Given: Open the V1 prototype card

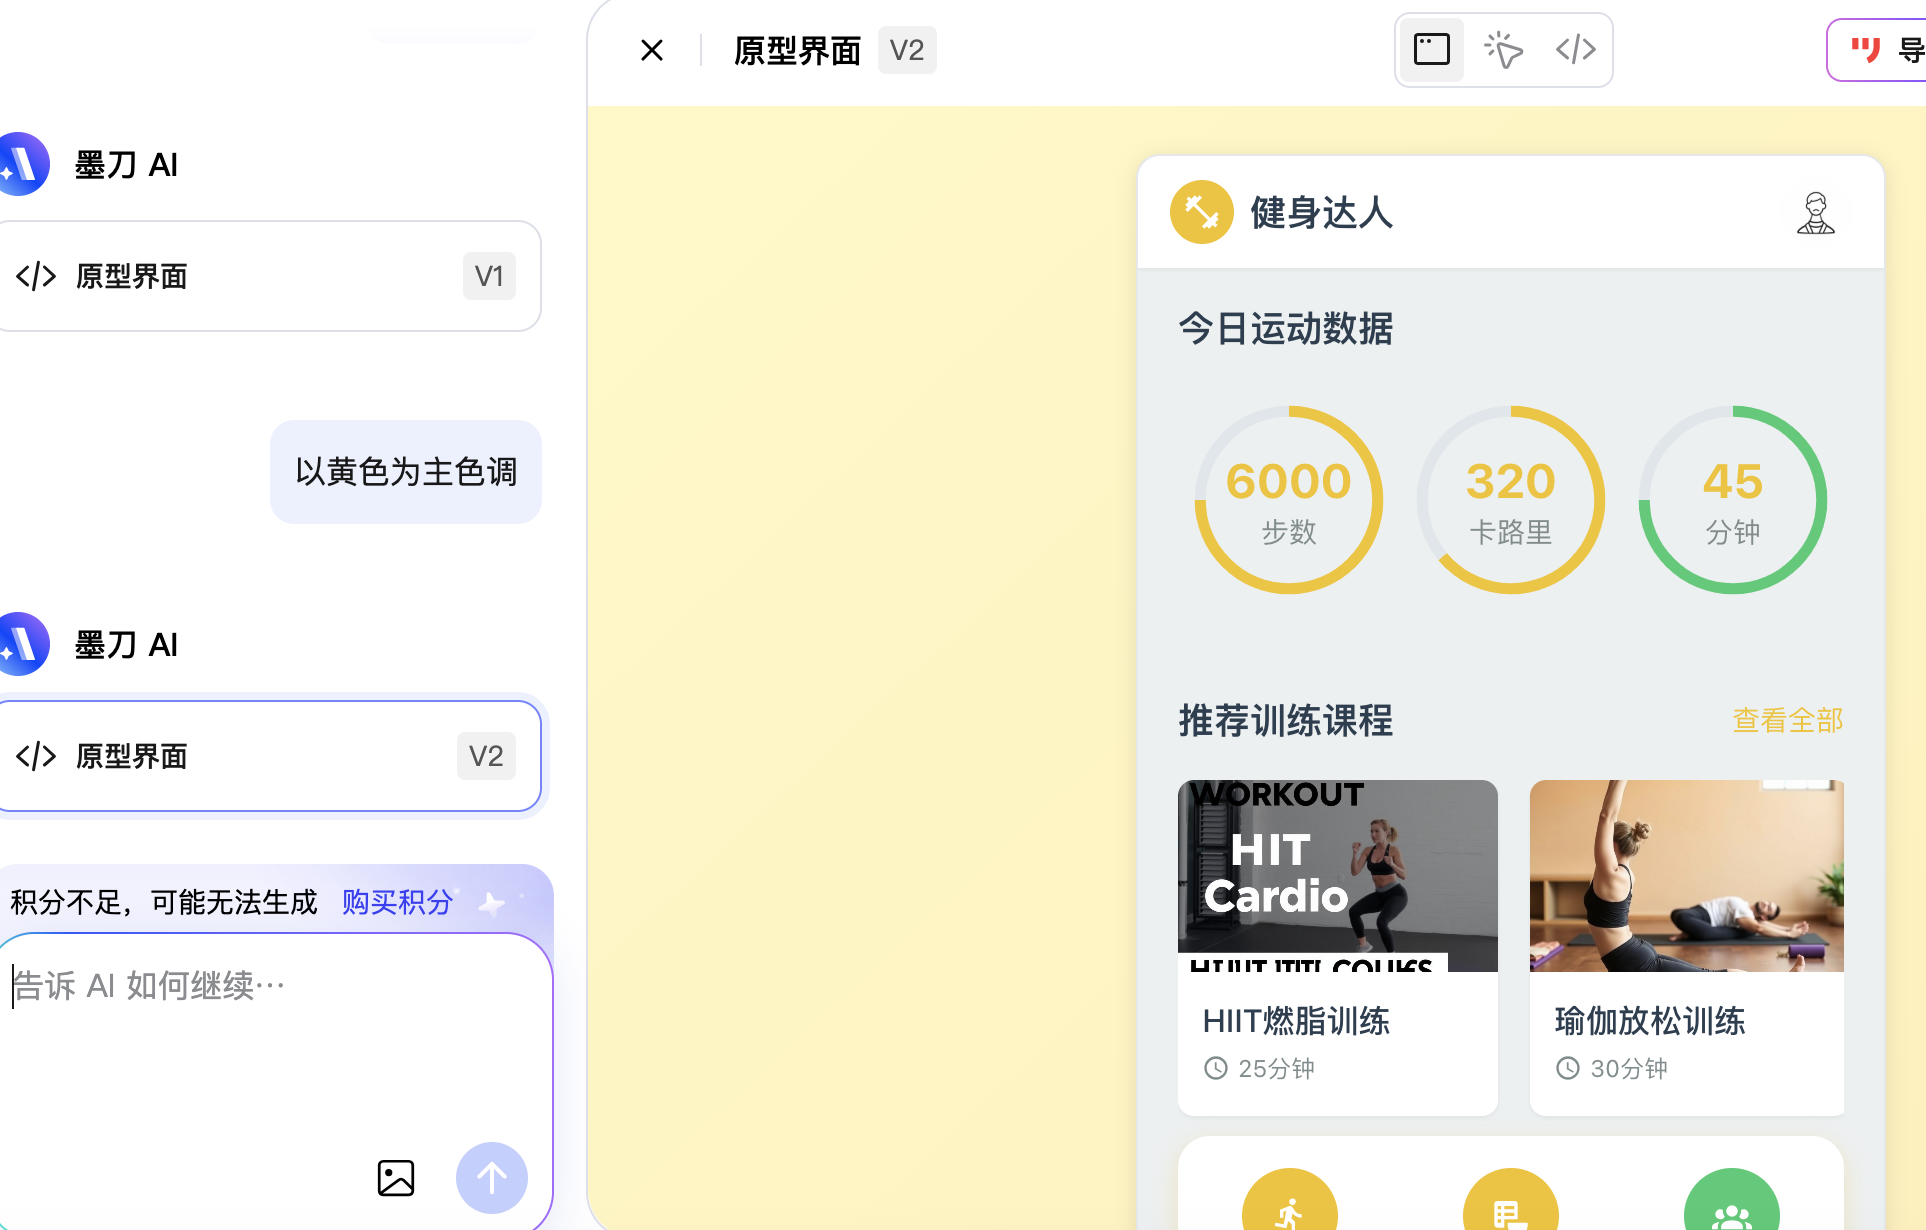Looking at the screenshot, I should (x=269, y=276).
